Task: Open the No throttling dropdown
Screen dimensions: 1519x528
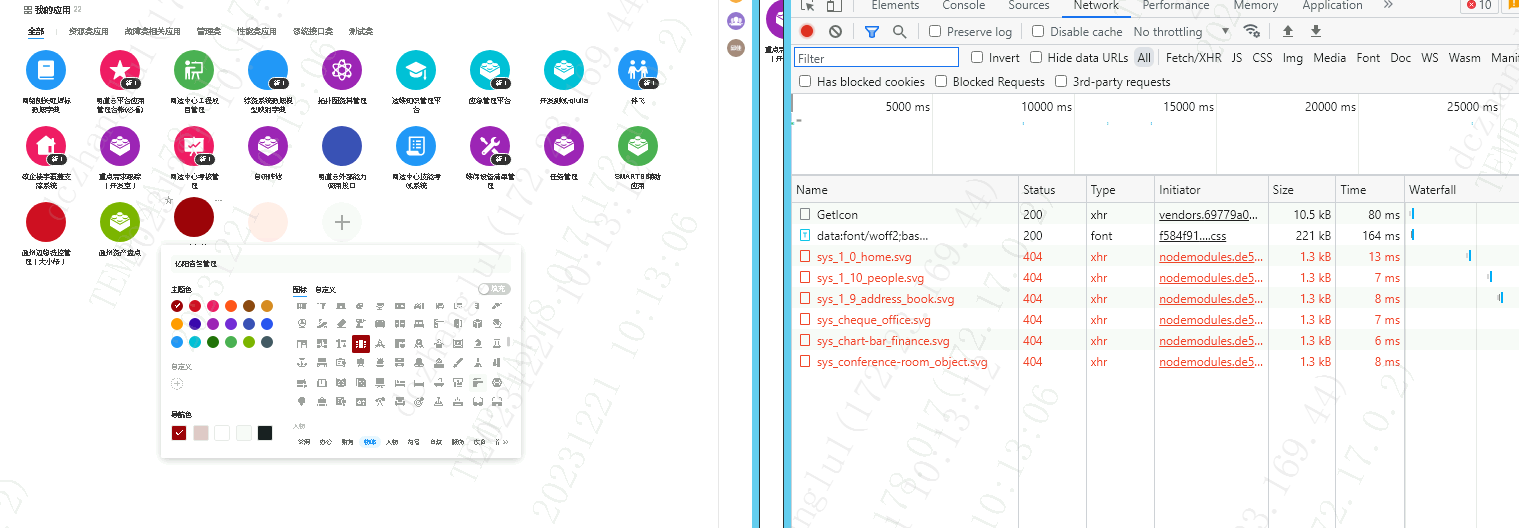Action: [x=1182, y=31]
